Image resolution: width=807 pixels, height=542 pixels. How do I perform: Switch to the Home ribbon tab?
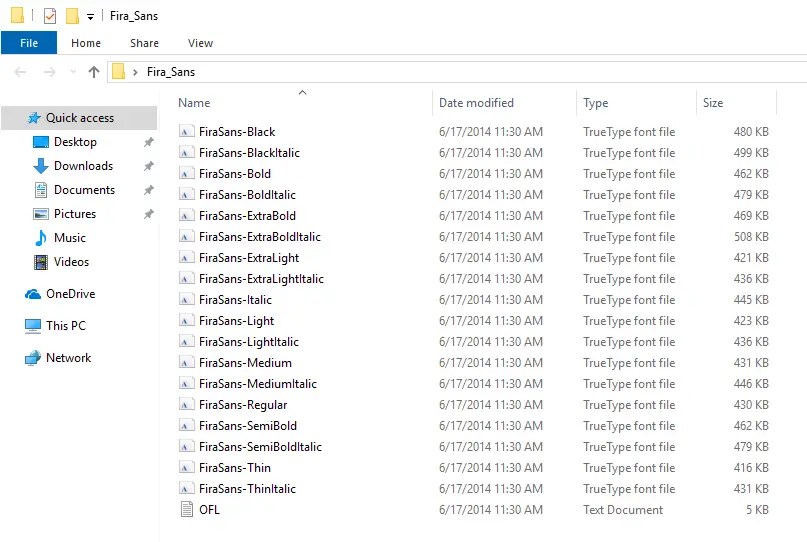click(x=86, y=43)
